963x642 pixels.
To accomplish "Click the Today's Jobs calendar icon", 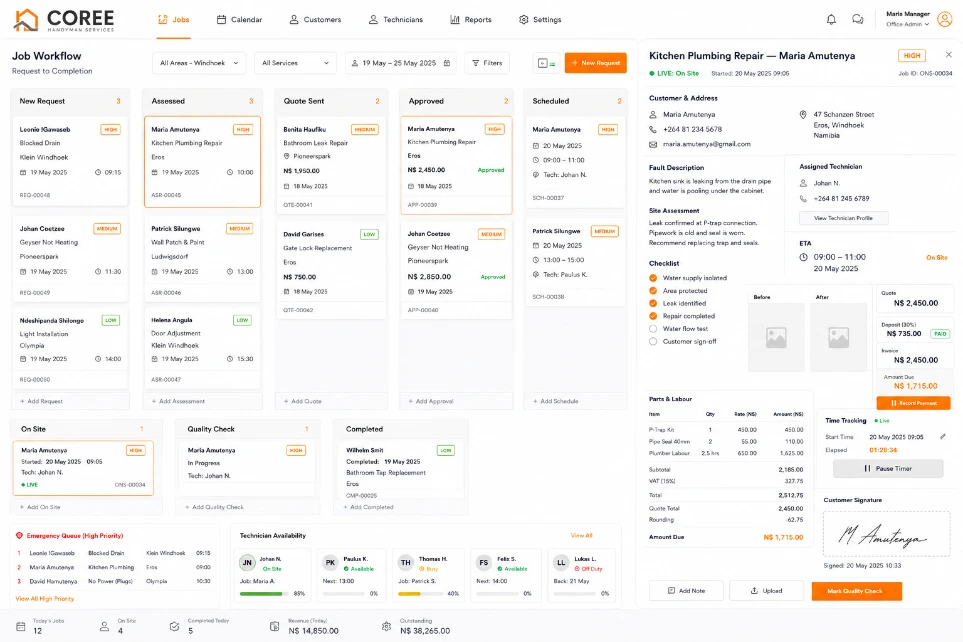I will (x=20, y=627).
